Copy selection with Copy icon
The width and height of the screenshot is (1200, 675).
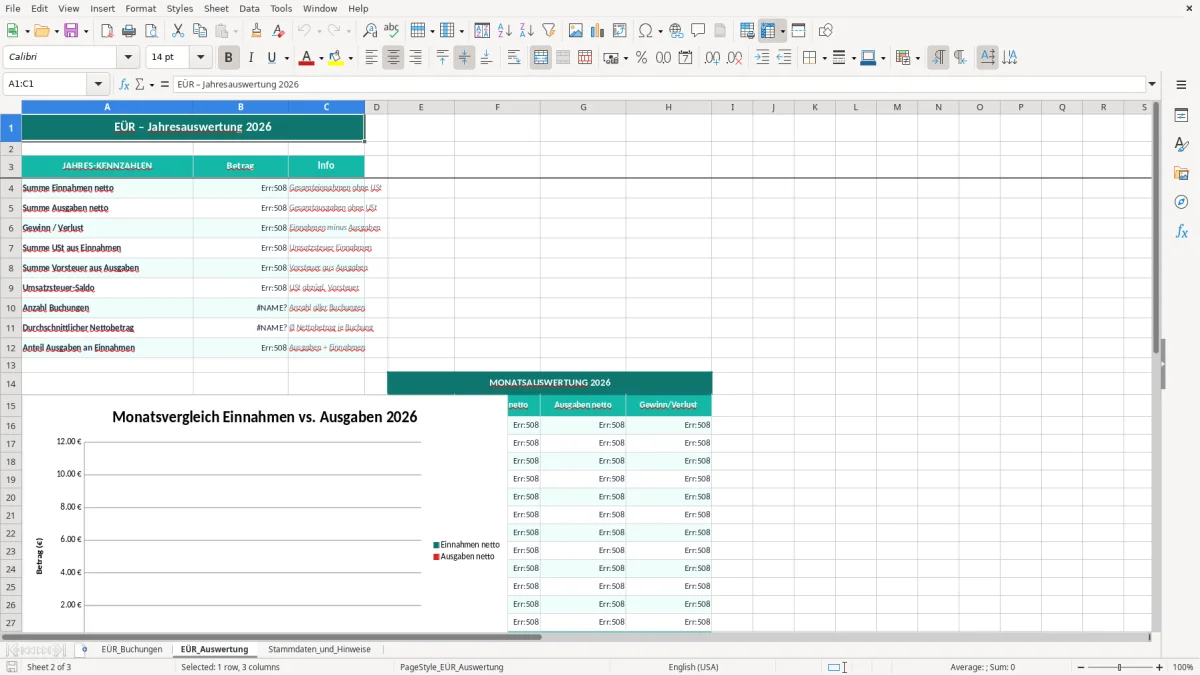pyautogui.click(x=200, y=31)
